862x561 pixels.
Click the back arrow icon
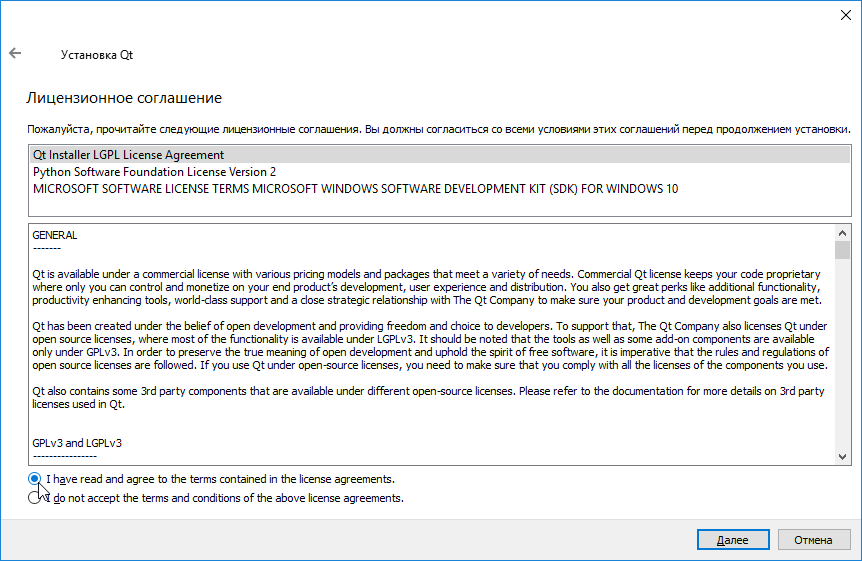pyautogui.click(x=15, y=54)
